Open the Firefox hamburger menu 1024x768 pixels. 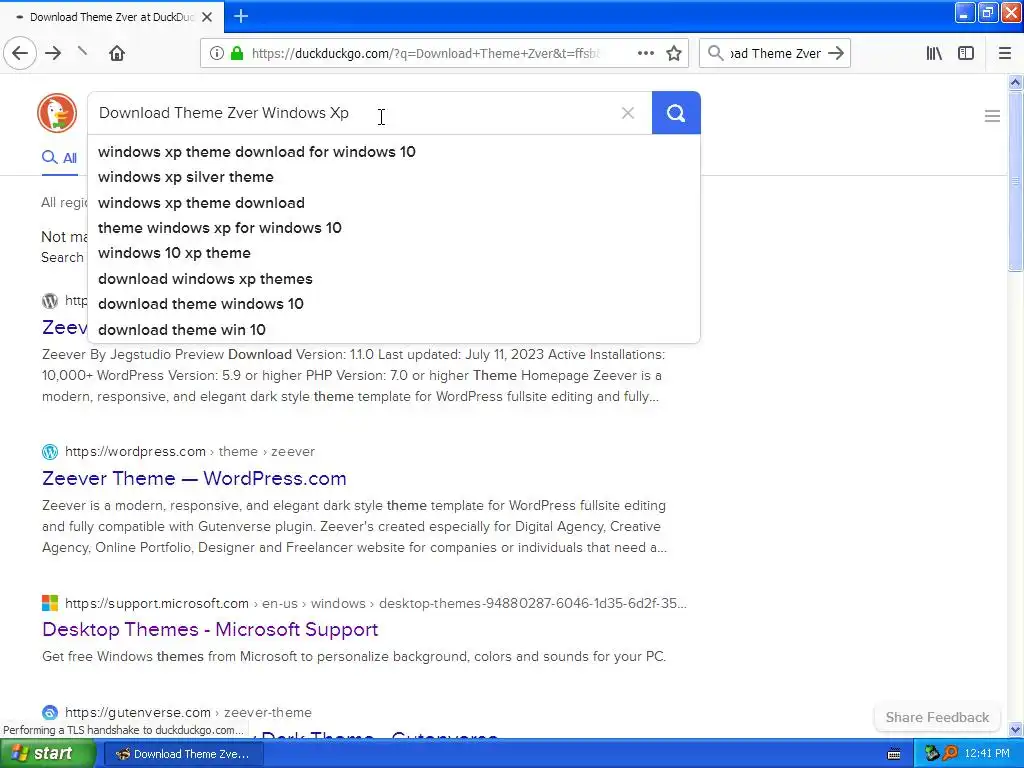1005,54
